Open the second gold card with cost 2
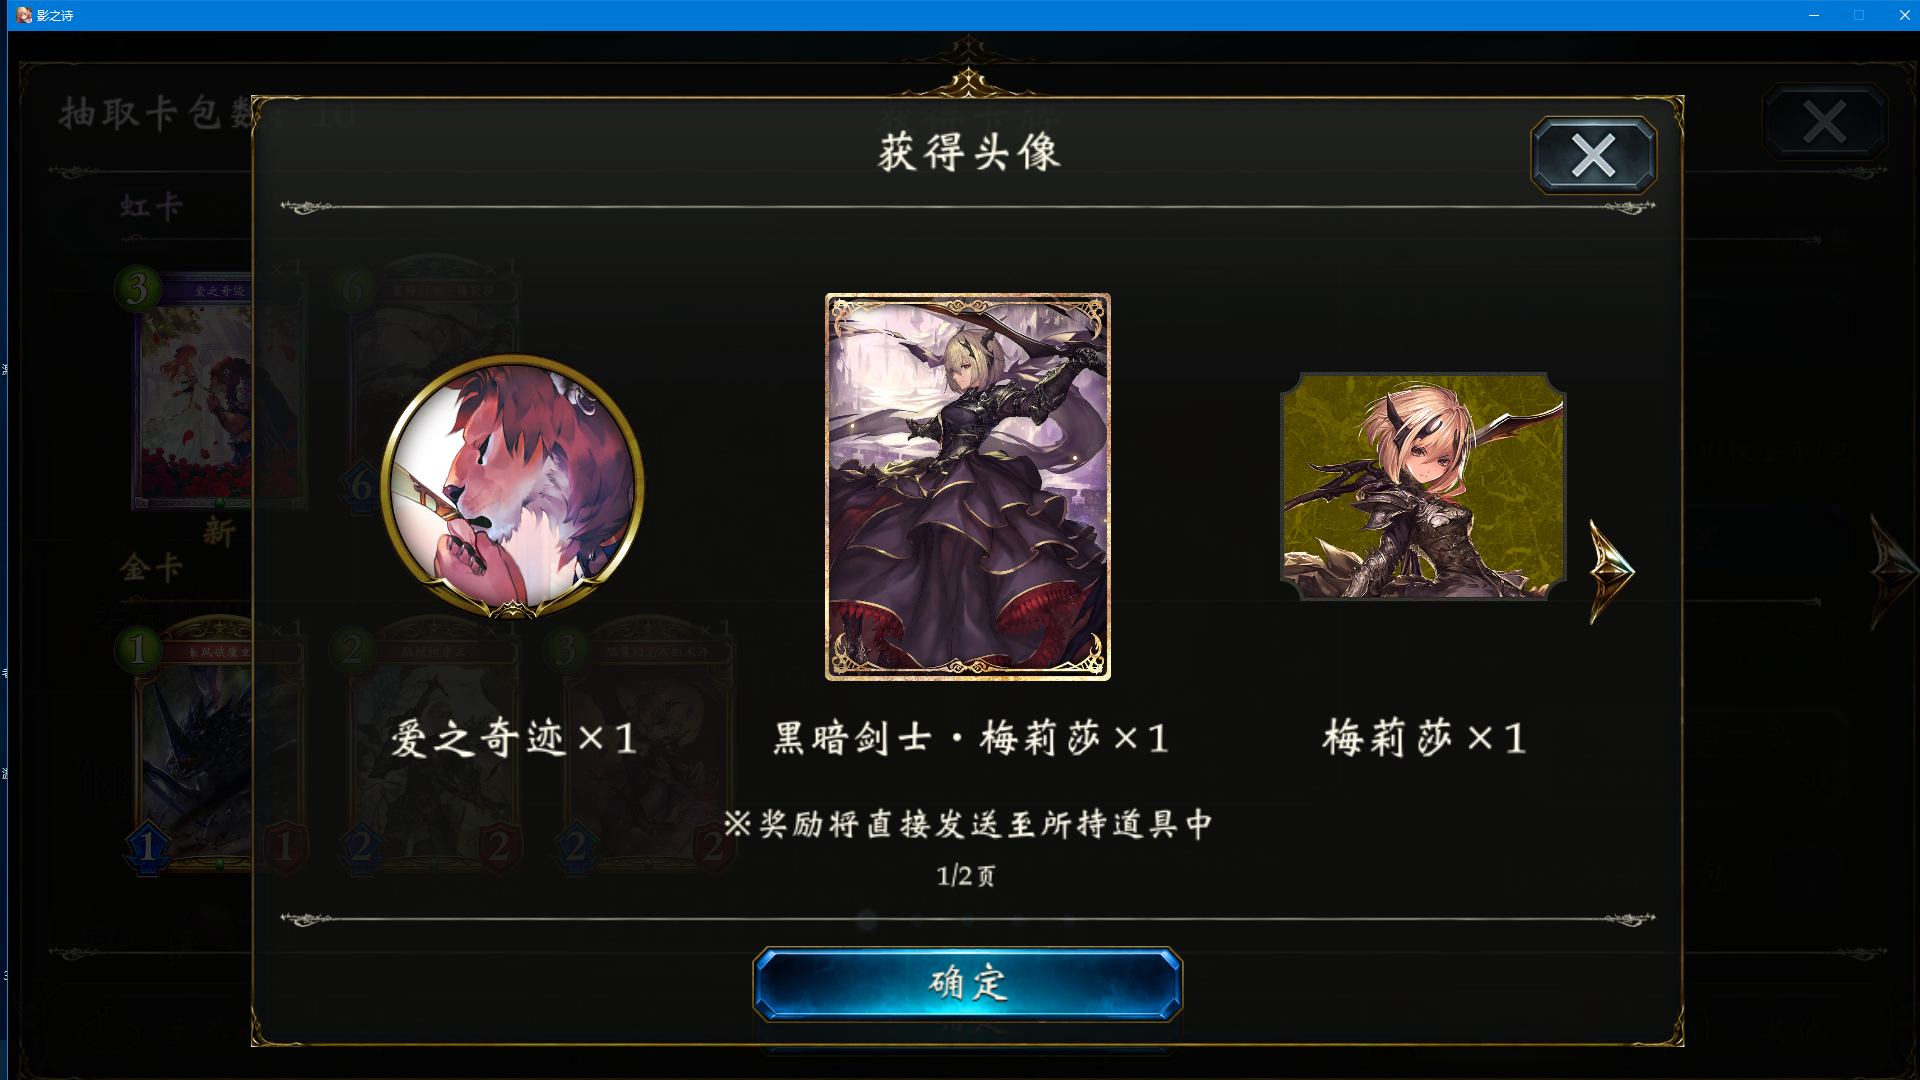This screenshot has height=1080, width=1920. point(432,745)
